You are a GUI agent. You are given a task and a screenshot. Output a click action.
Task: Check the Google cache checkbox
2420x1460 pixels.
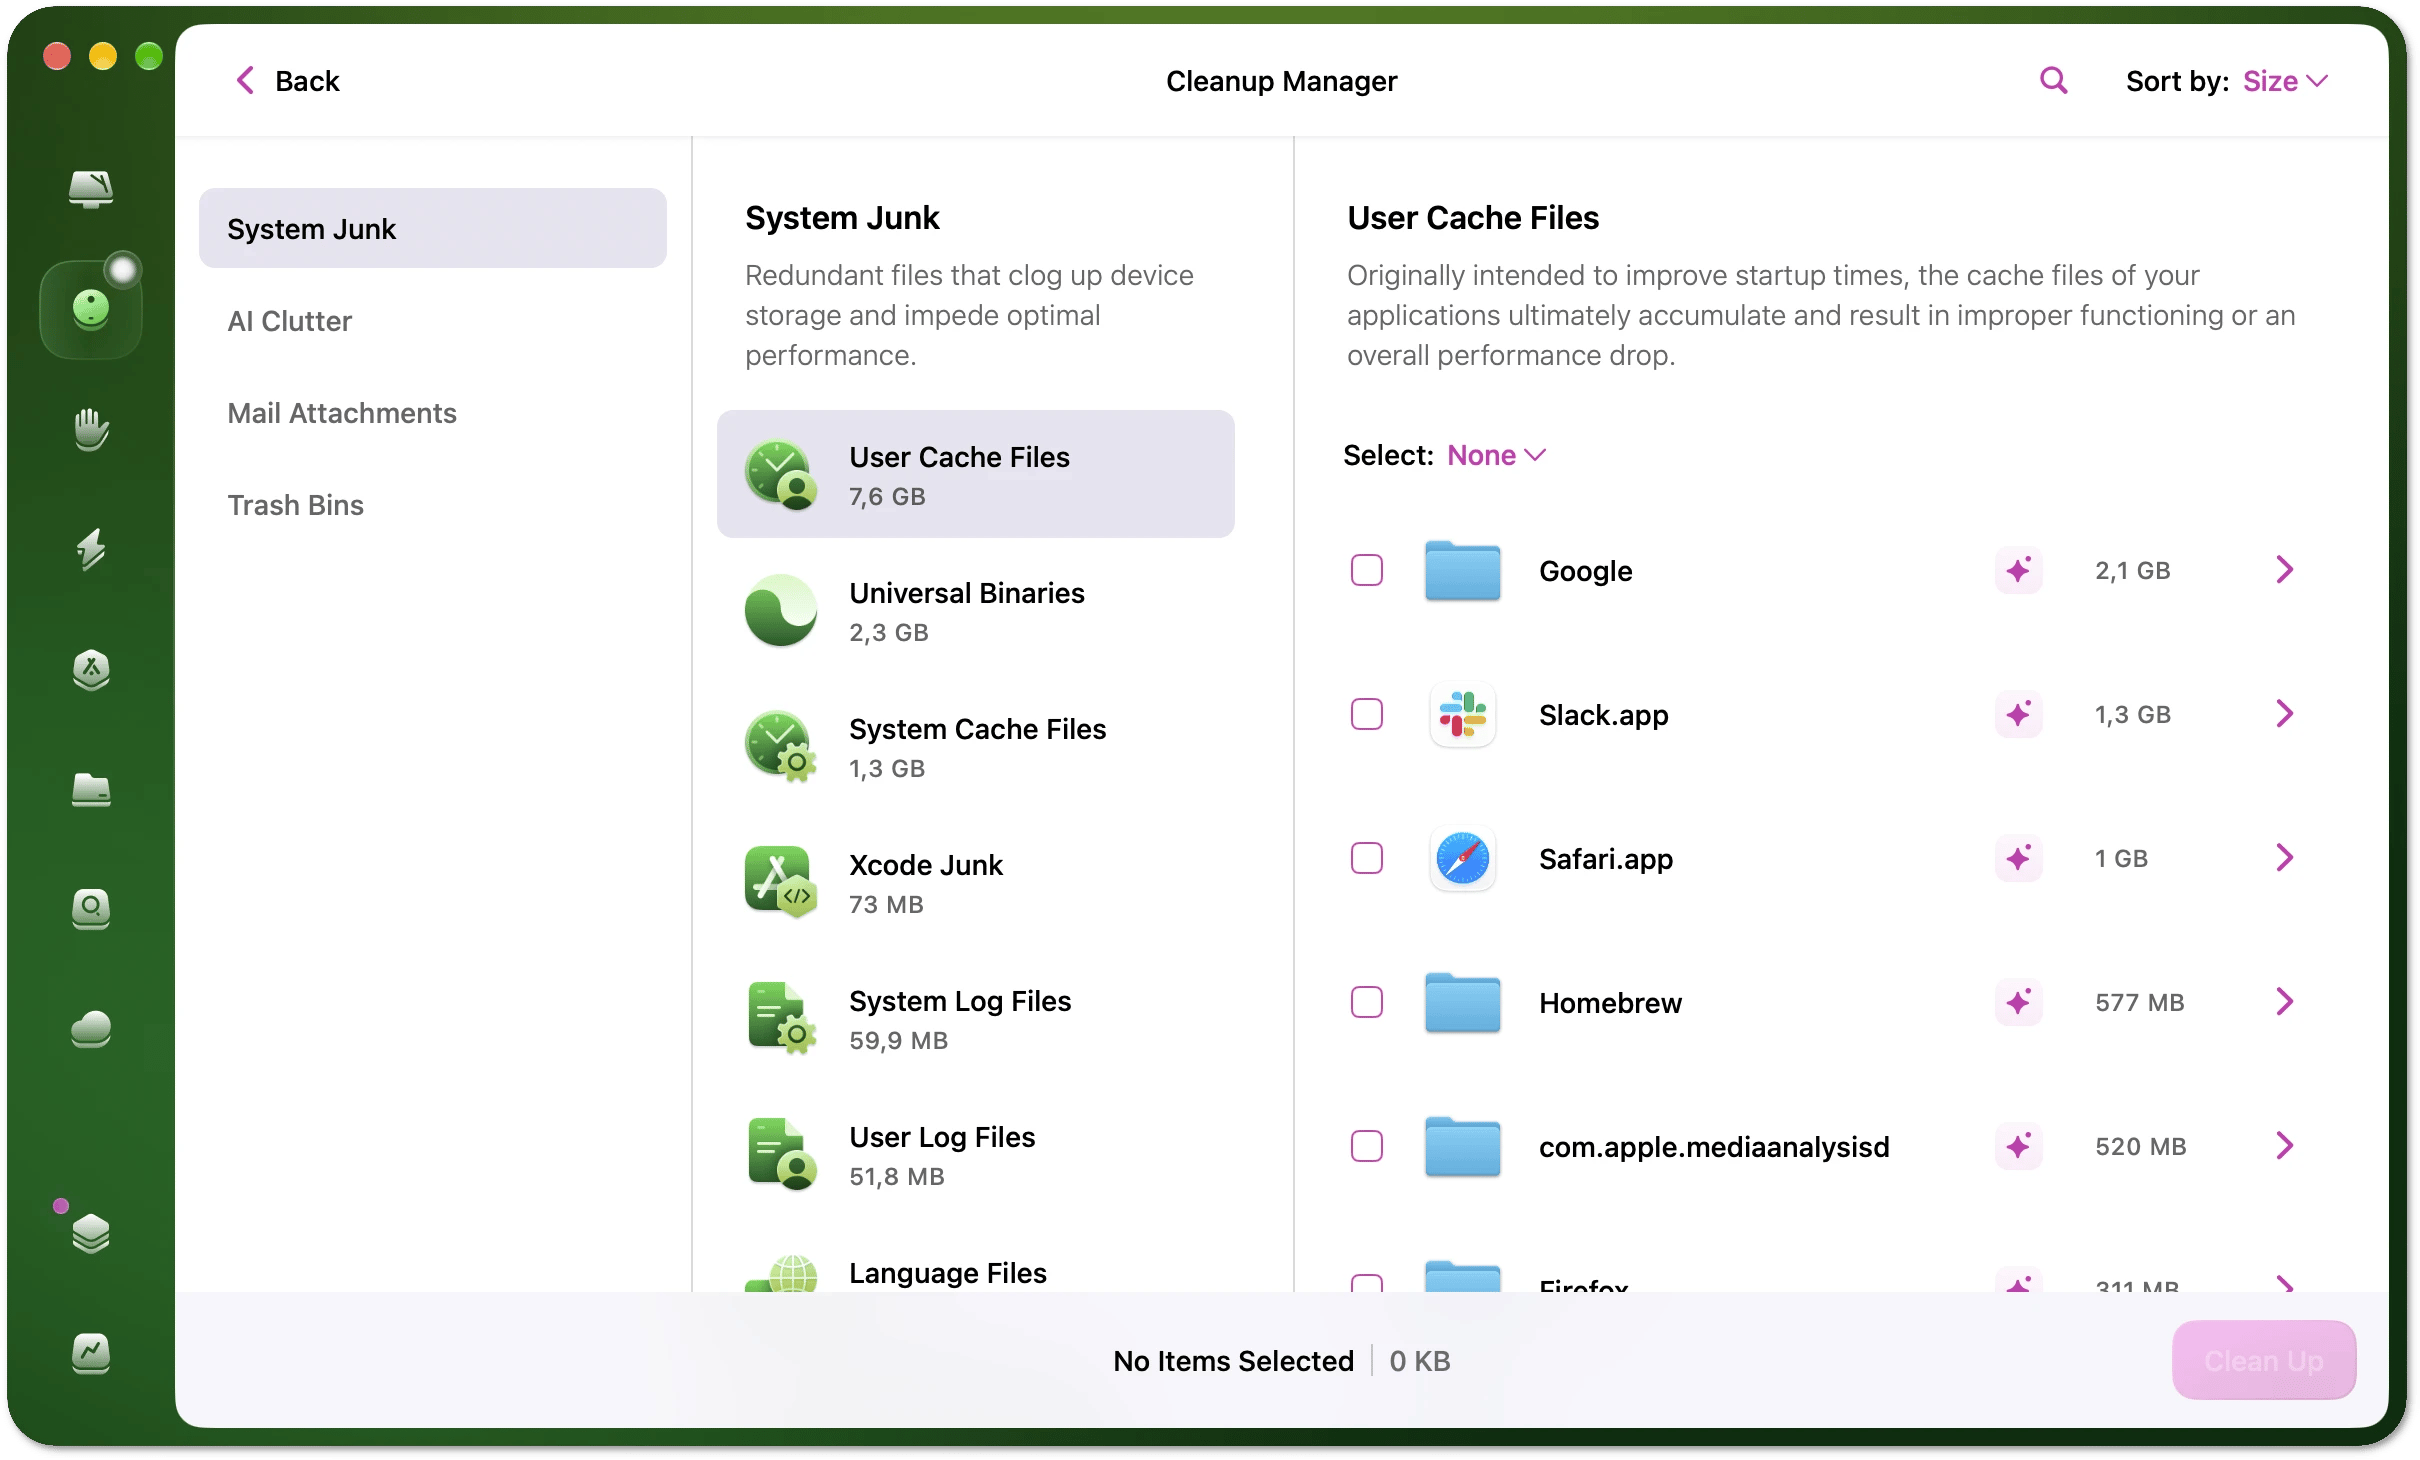1367,570
